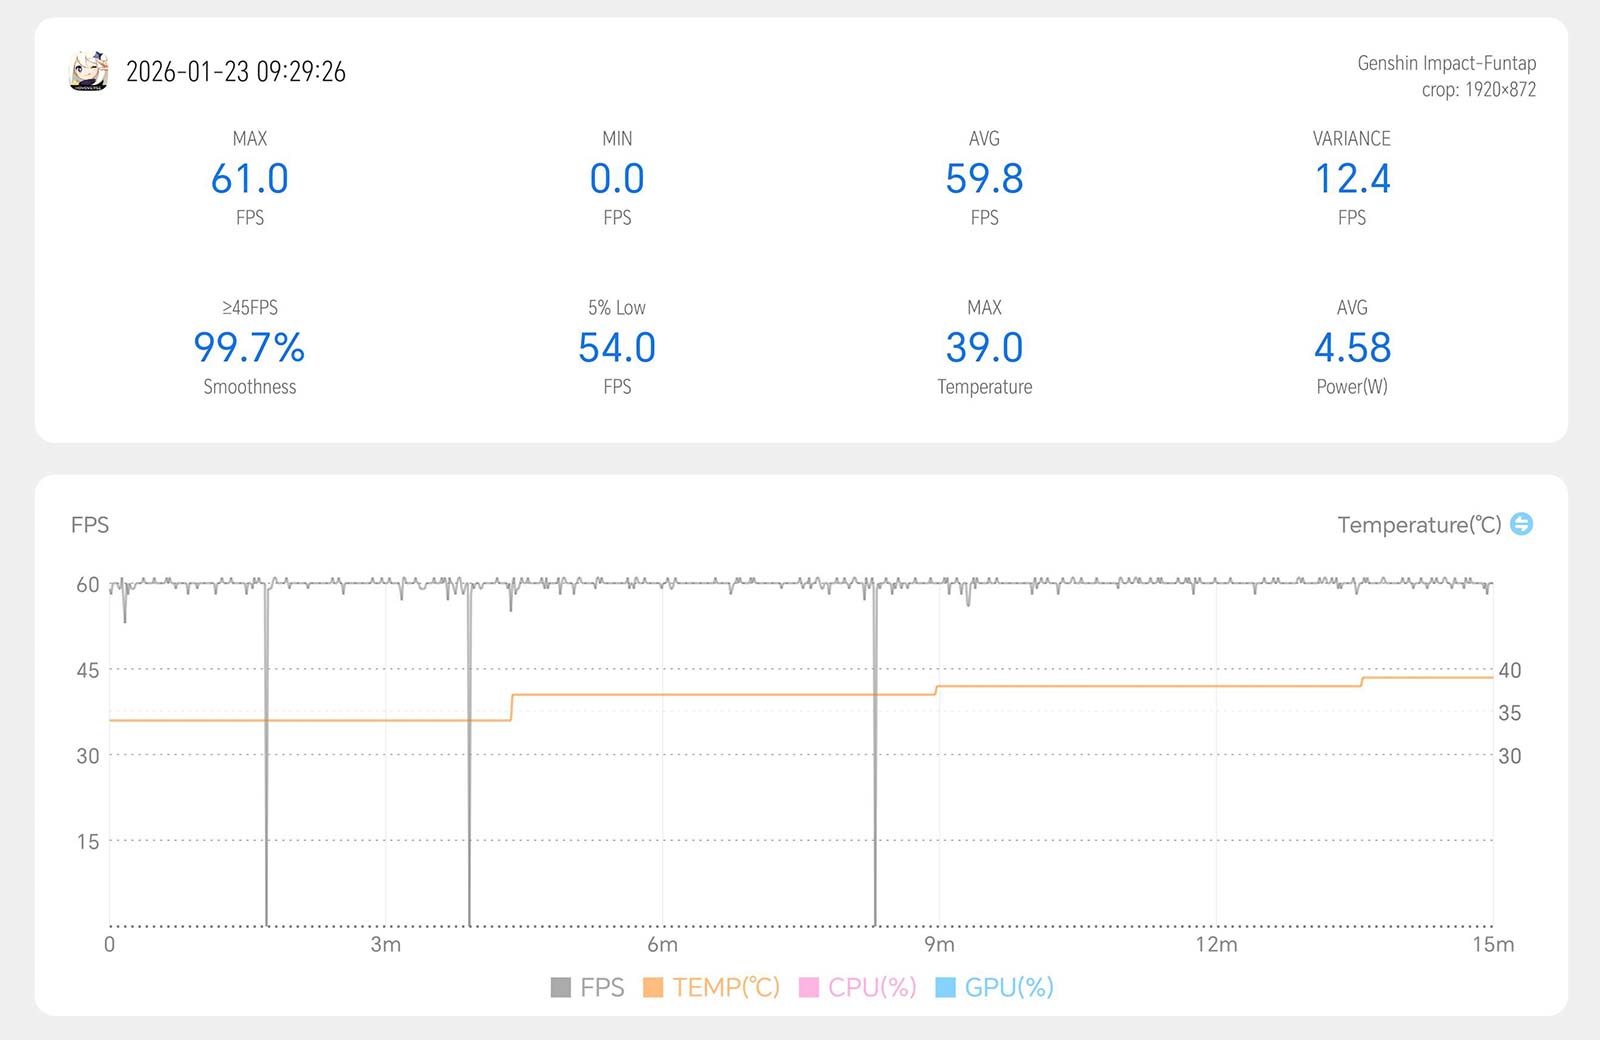Select the 0.0 MIN FPS value
Viewport: 1600px width, 1040px height.
617,179
